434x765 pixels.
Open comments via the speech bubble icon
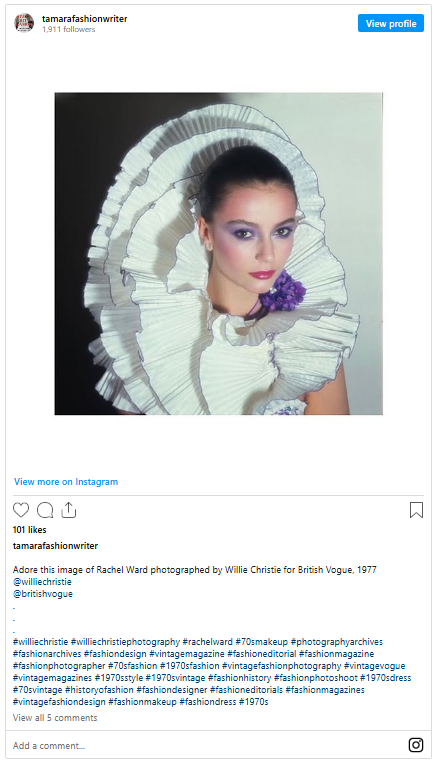click(45, 510)
